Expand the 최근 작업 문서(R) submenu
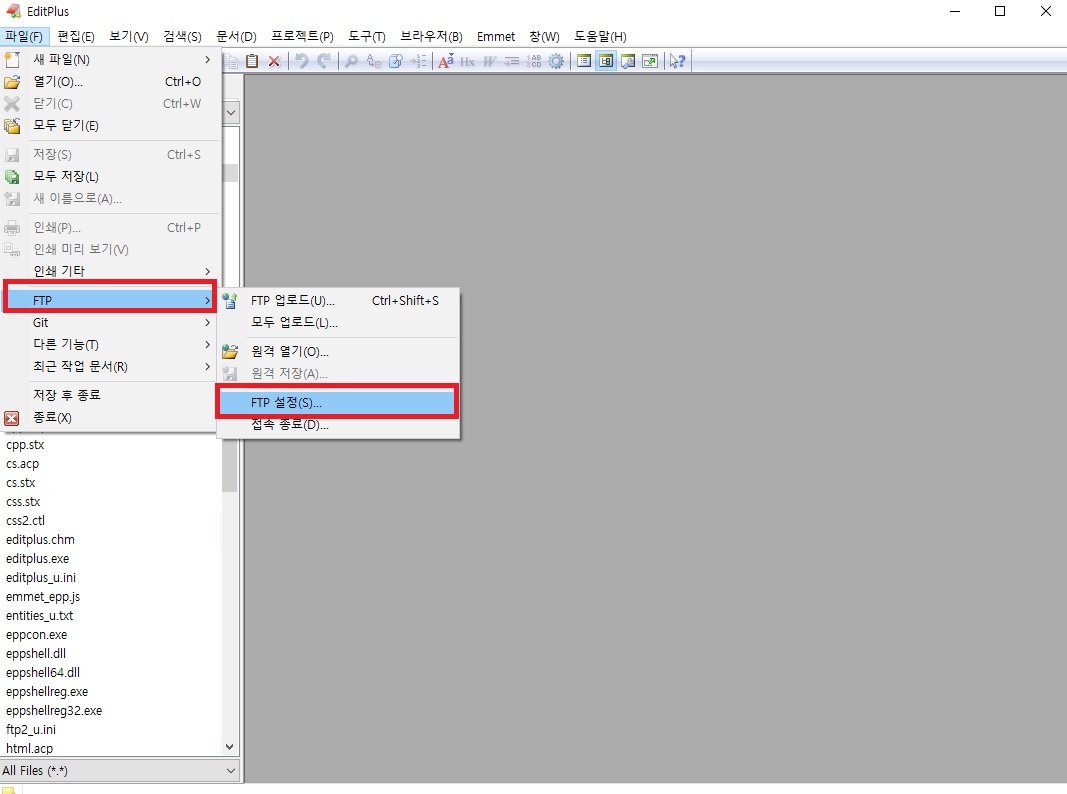The image size is (1067, 794). pyautogui.click(x=110, y=366)
